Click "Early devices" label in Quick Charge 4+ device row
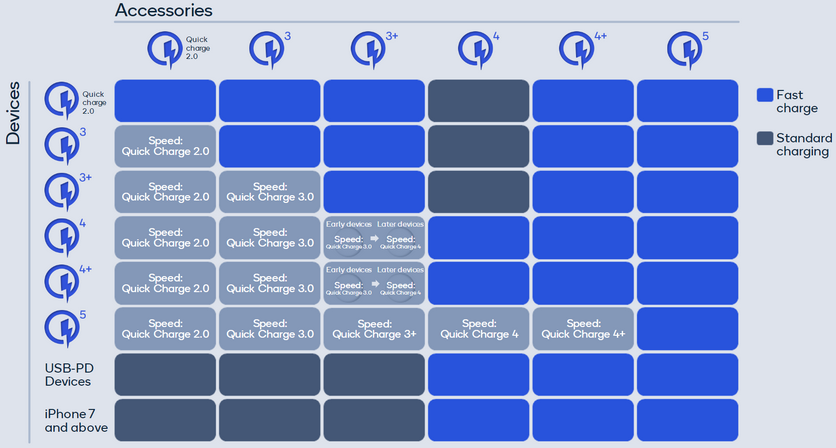This screenshot has height=448, width=836. click(x=349, y=270)
